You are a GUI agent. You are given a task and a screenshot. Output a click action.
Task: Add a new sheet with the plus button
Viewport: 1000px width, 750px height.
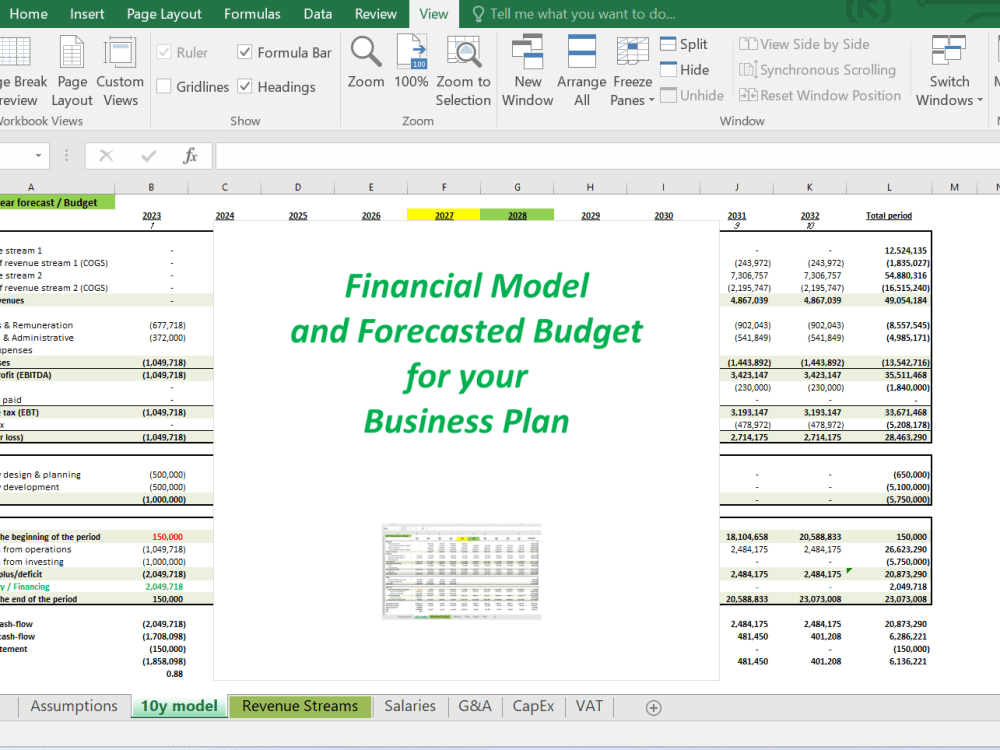(653, 707)
